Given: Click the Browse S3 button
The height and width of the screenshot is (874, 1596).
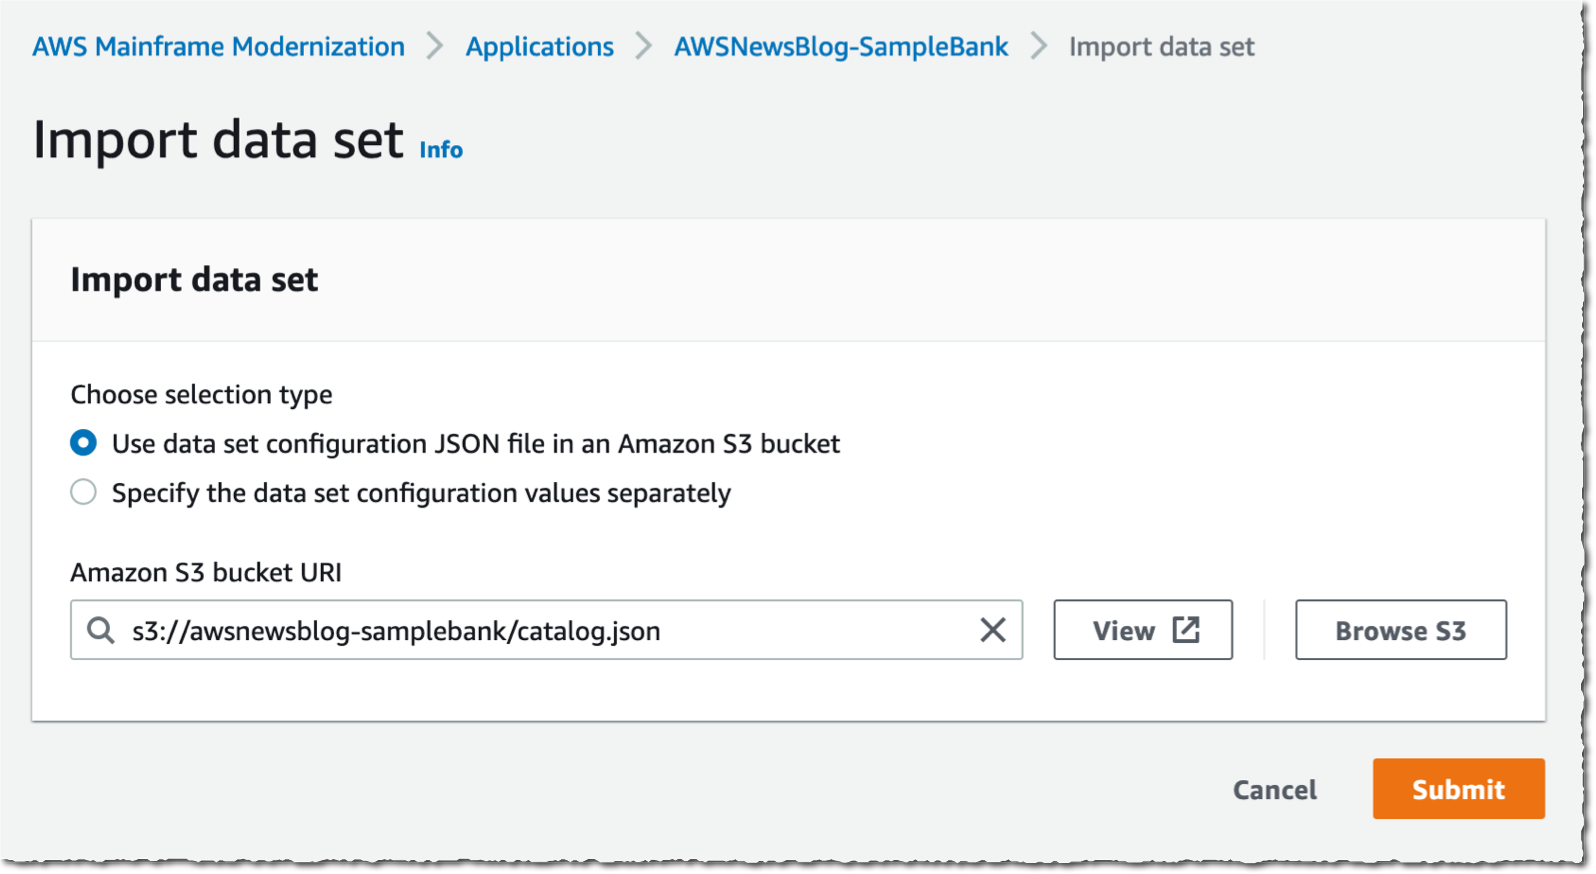Looking at the screenshot, I should [x=1400, y=630].
